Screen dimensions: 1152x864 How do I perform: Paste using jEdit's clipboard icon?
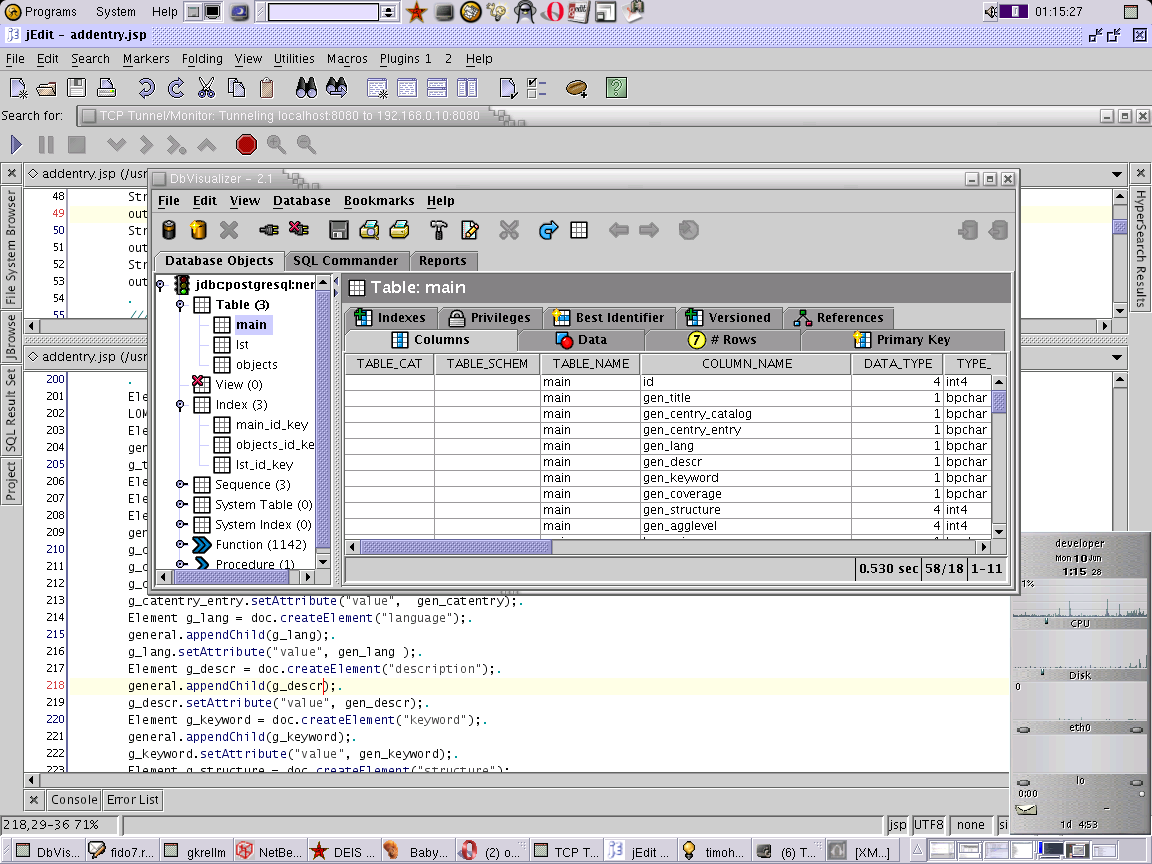coord(267,88)
